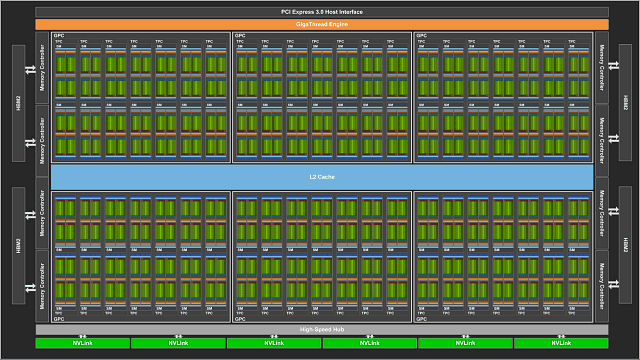Click double-arrow beside second left Memory Controller
Image resolution: width=640 pixels, height=360 pixels.
[x=31, y=143]
